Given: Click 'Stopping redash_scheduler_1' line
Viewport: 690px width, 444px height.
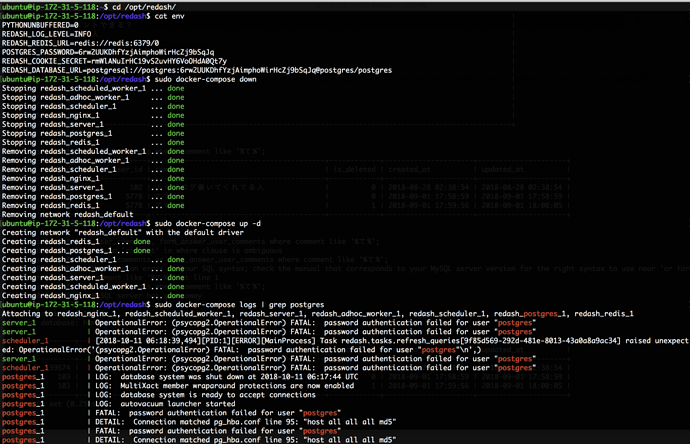Looking at the screenshot, I should [93, 106].
